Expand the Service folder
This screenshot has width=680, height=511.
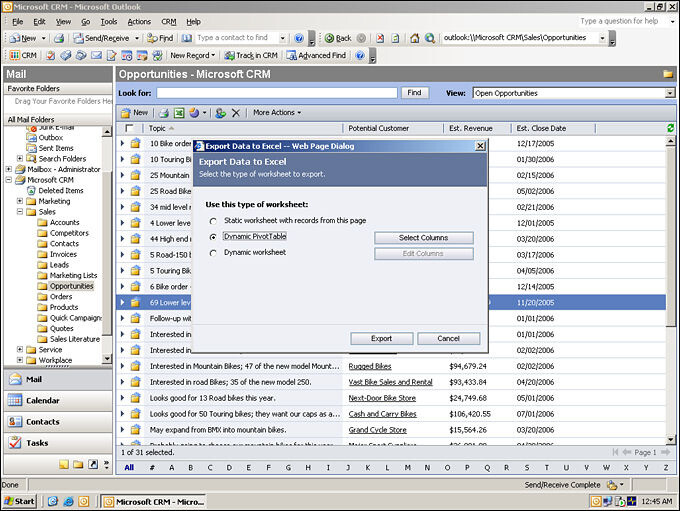pos(20,349)
